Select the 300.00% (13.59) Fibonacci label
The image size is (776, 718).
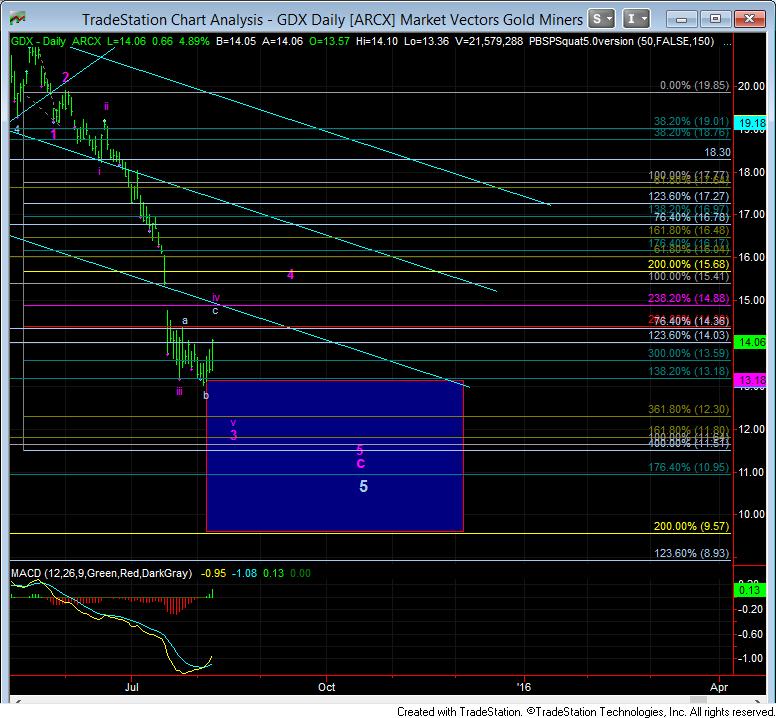[x=688, y=353]
